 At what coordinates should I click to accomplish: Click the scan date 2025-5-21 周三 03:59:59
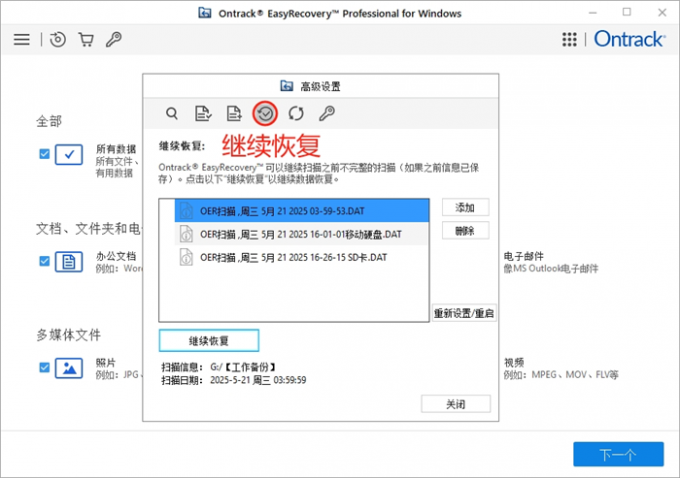click(258, 380)
